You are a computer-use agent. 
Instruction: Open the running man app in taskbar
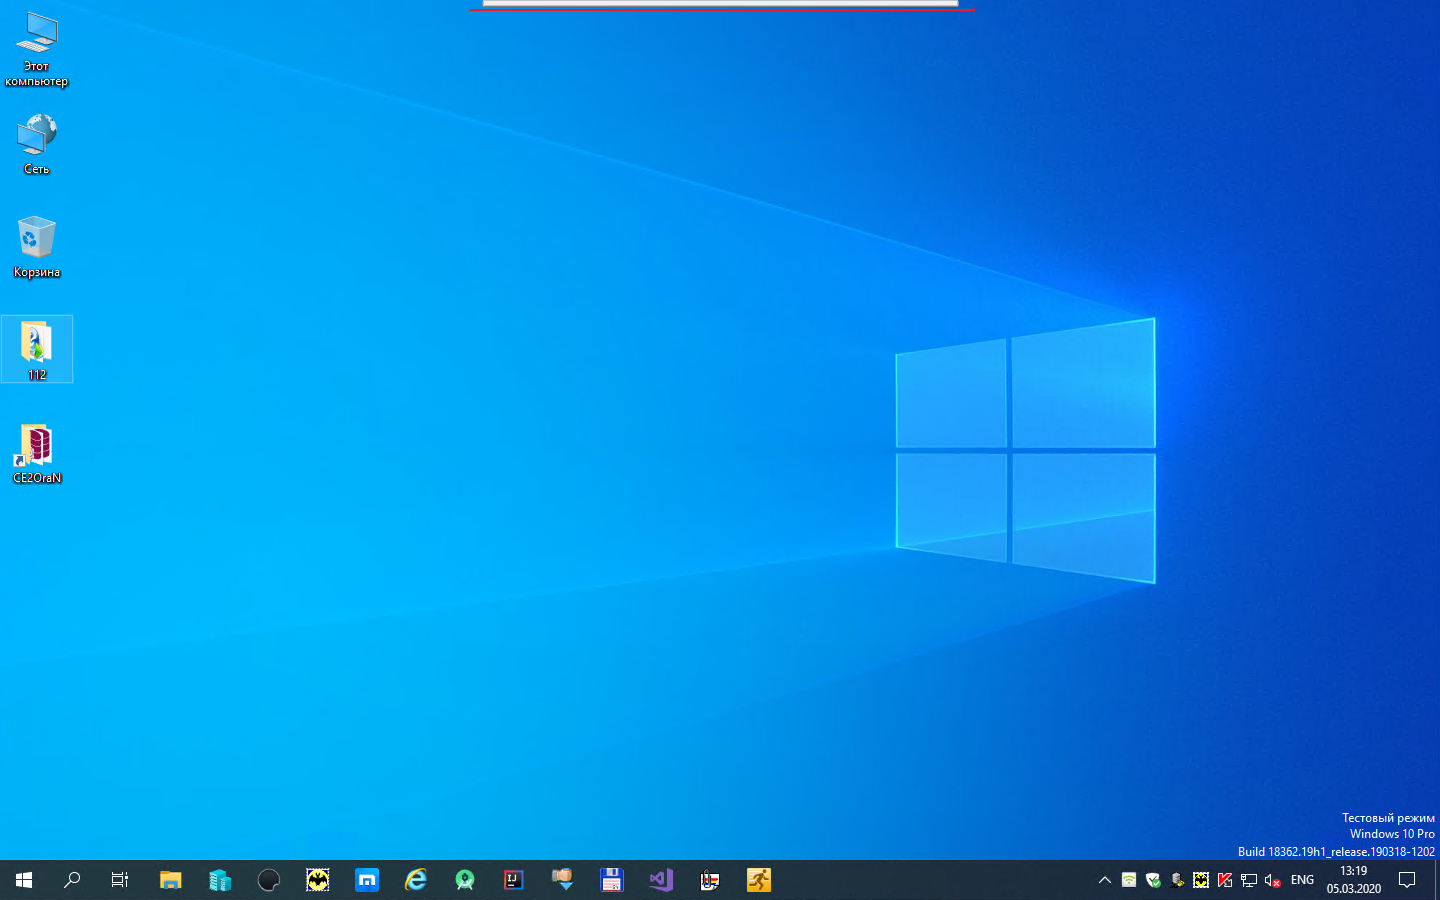(x=759, y=880)
